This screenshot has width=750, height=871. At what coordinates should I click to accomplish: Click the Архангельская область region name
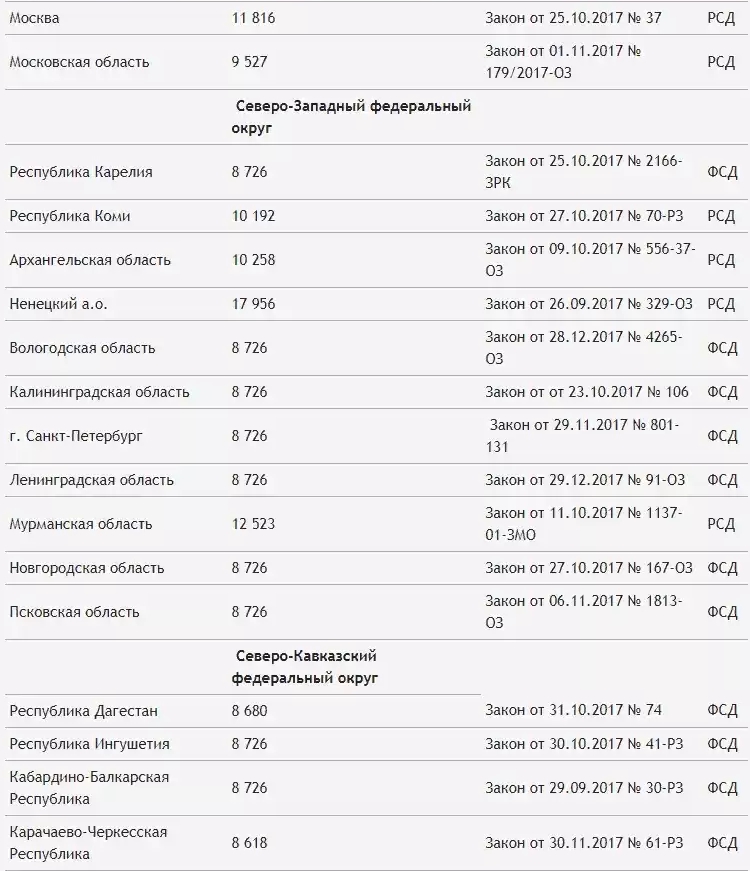tap(90, 260)
